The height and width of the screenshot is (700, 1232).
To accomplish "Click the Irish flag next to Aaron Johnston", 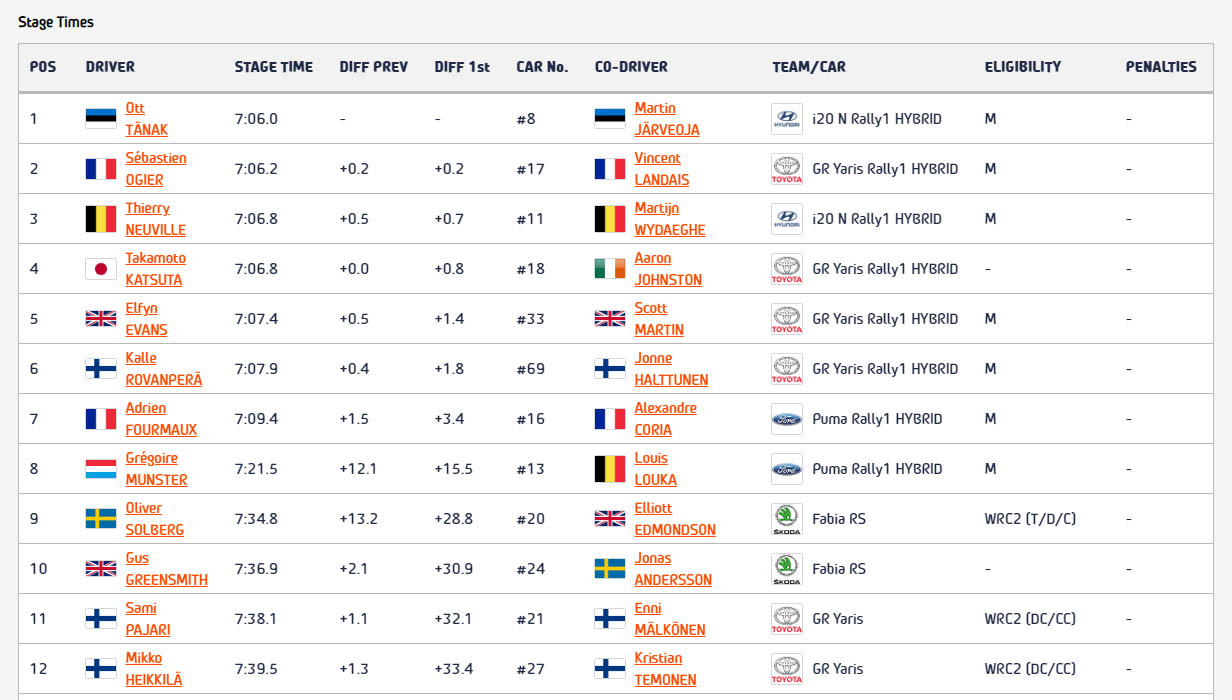I will point(610,269).
